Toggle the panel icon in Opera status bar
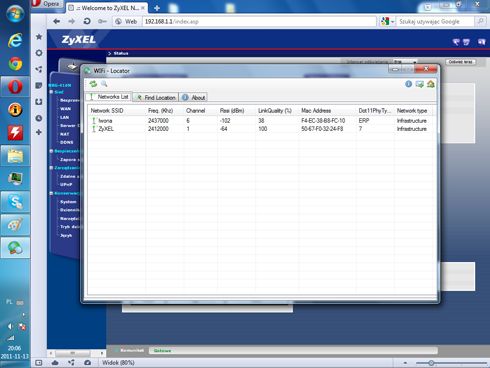 click(x=39, y=363)
